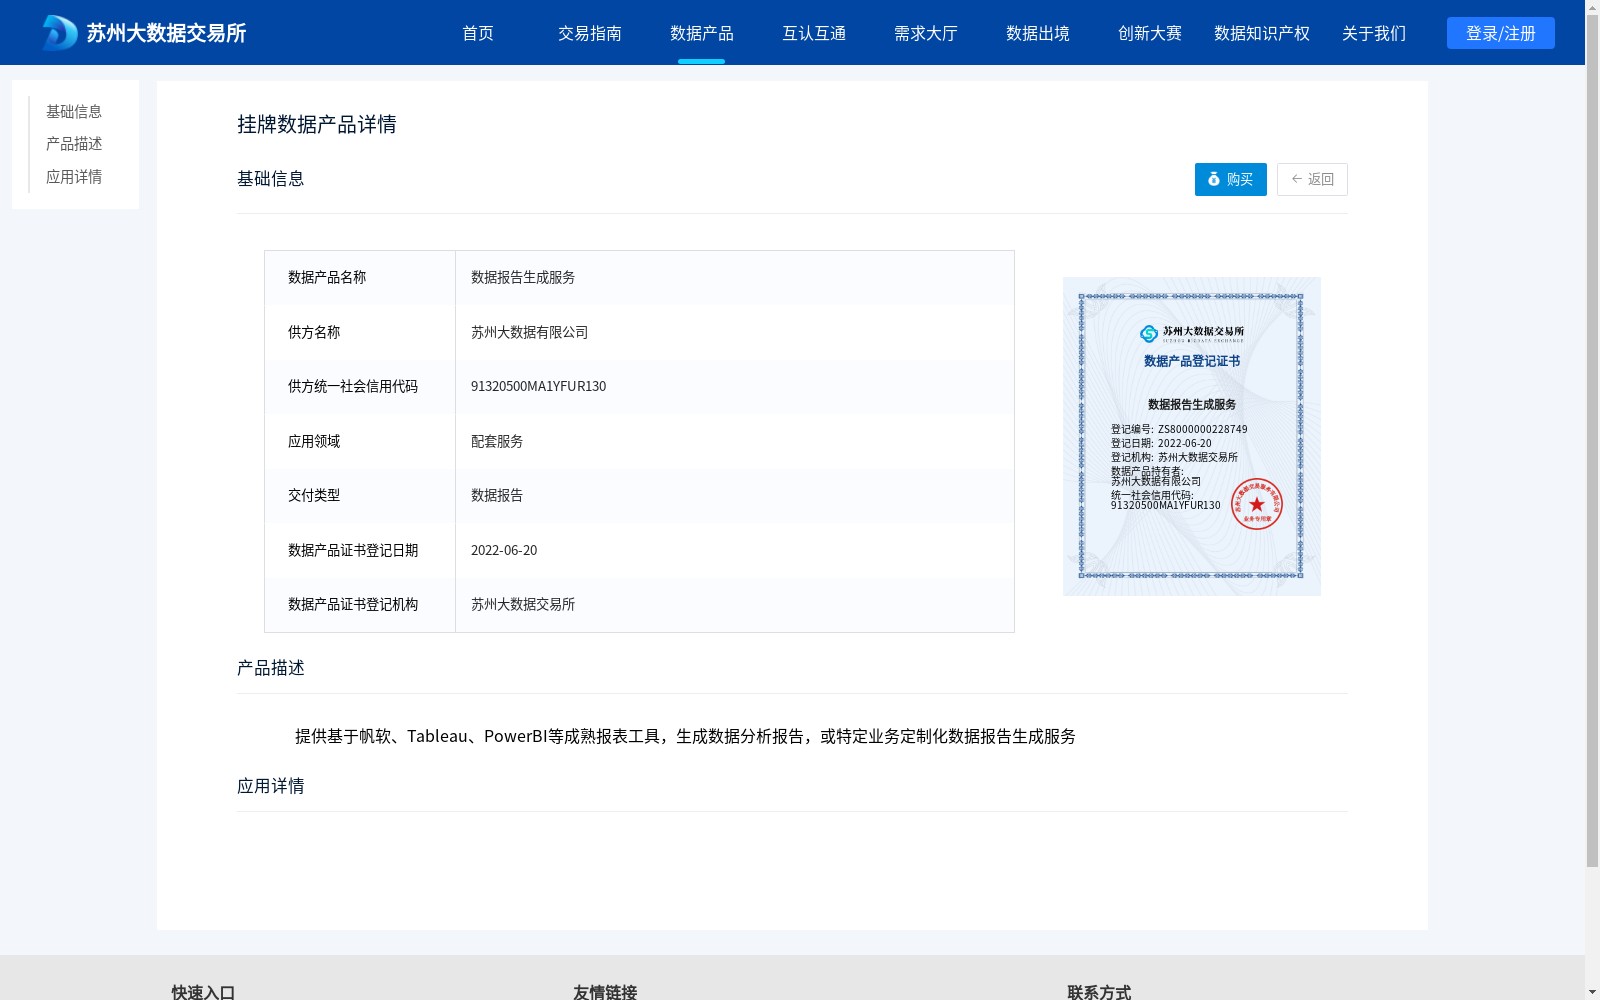Select credit code 91320500MA1YFUR130 in table
The width and height of the screenshot is (1600, 1000).
pos(538,386)
